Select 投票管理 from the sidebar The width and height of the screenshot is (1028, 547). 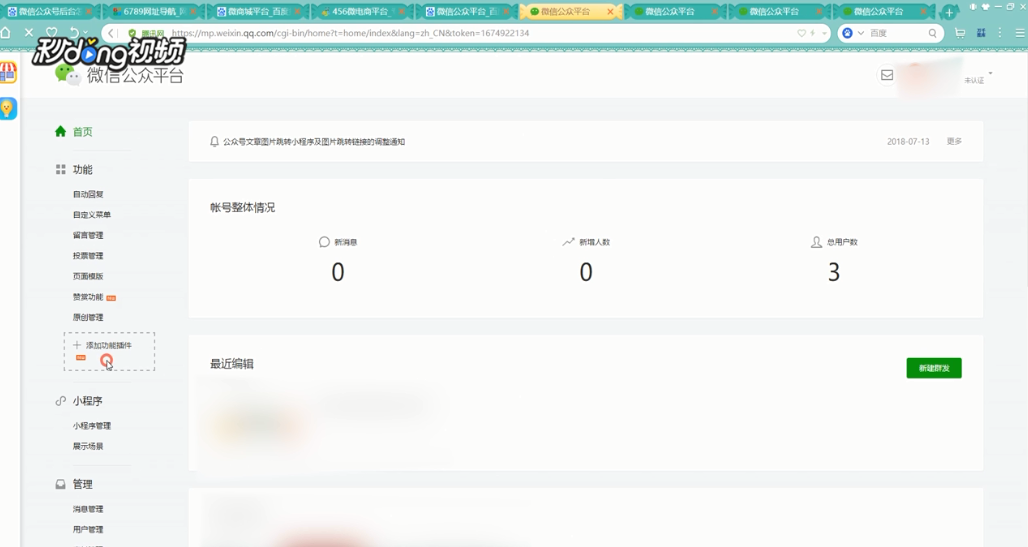click(x=88, y=255)
